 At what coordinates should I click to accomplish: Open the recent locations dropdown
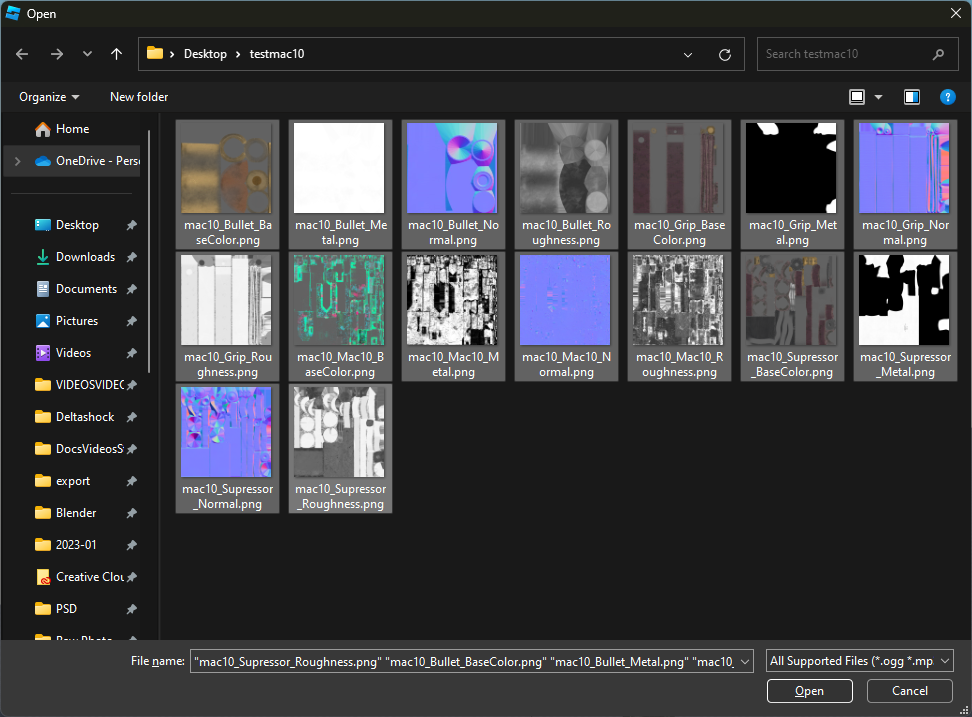87,54
